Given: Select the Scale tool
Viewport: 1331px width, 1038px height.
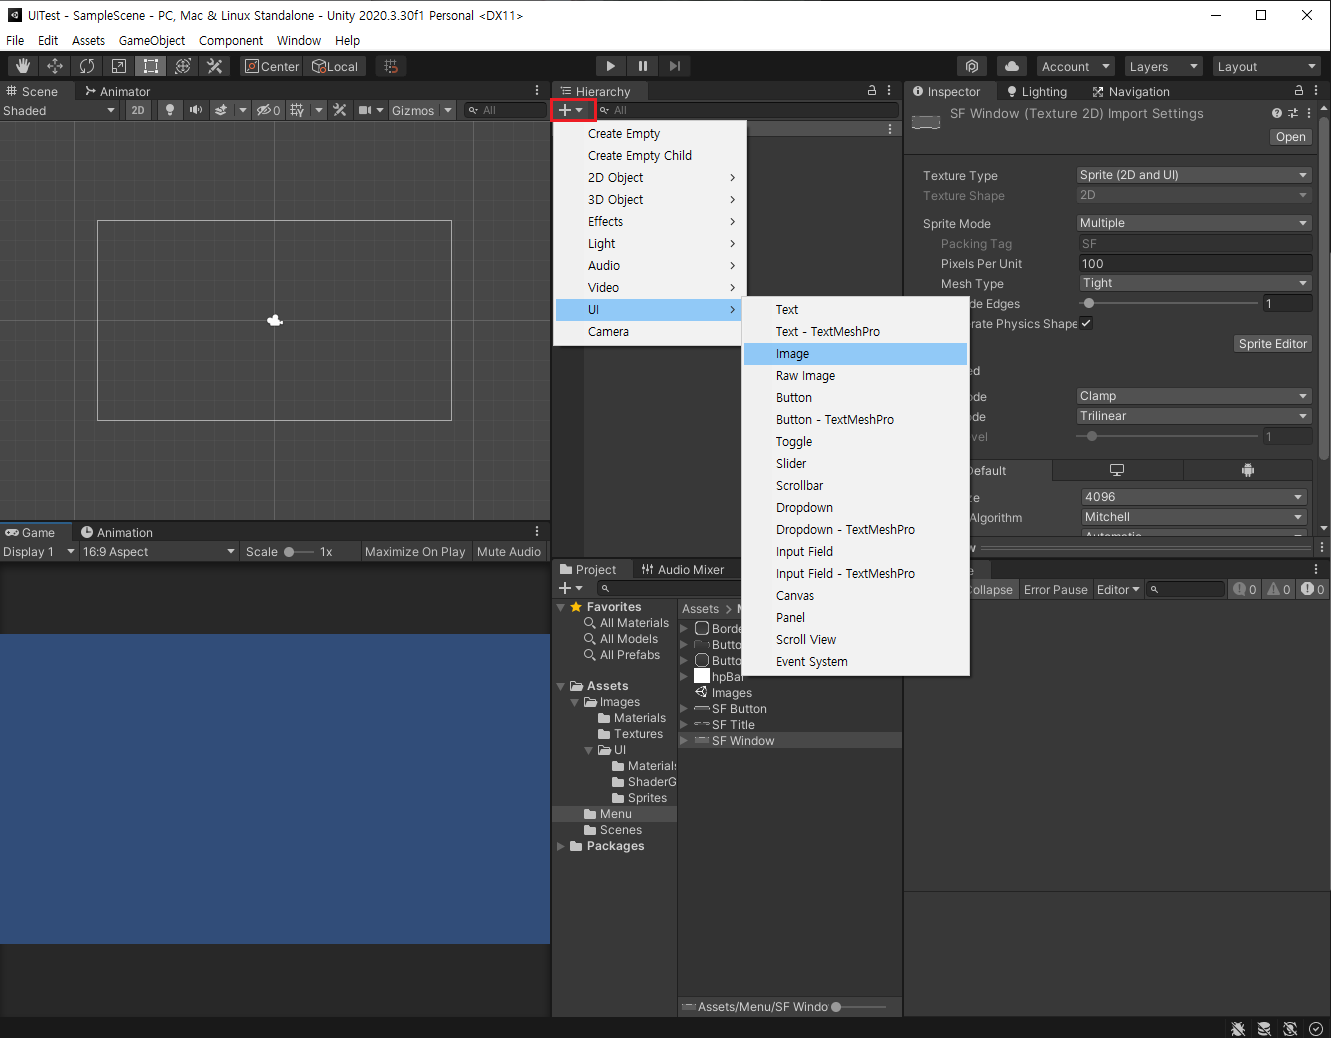Looking at the screenshot, I should click(x=119, y=66).
